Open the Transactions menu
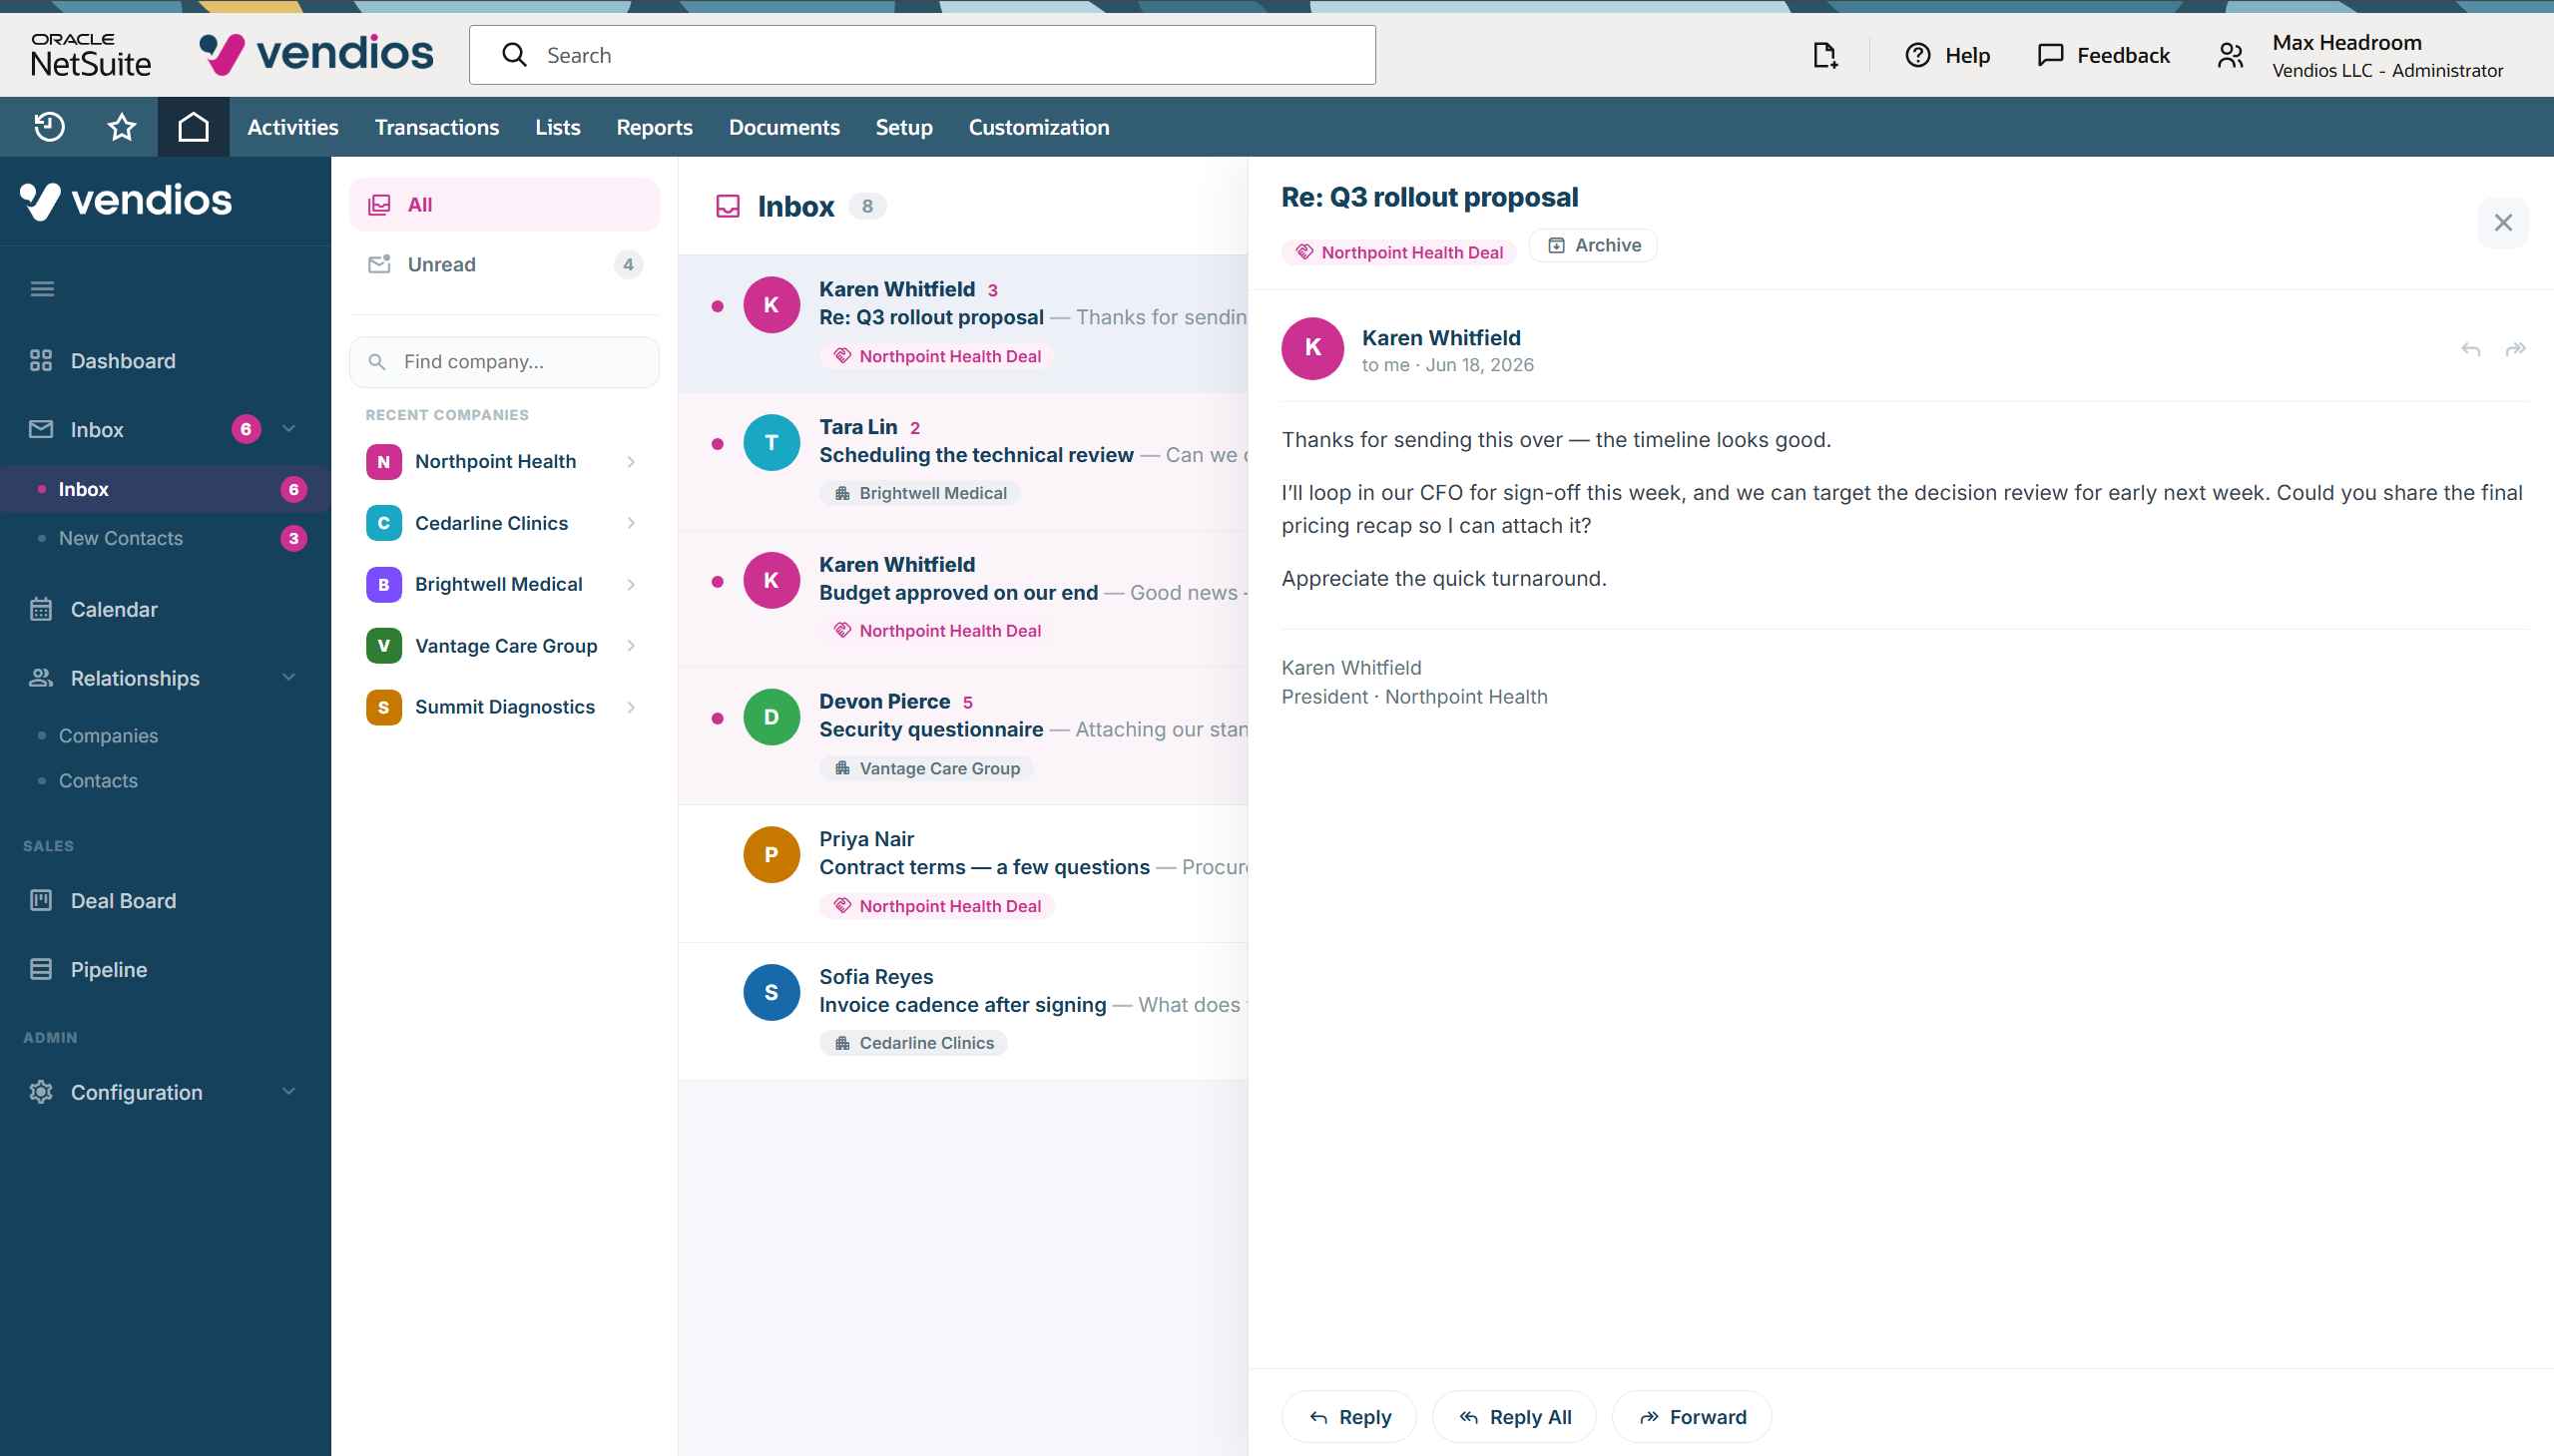 [x=437, y=127]
